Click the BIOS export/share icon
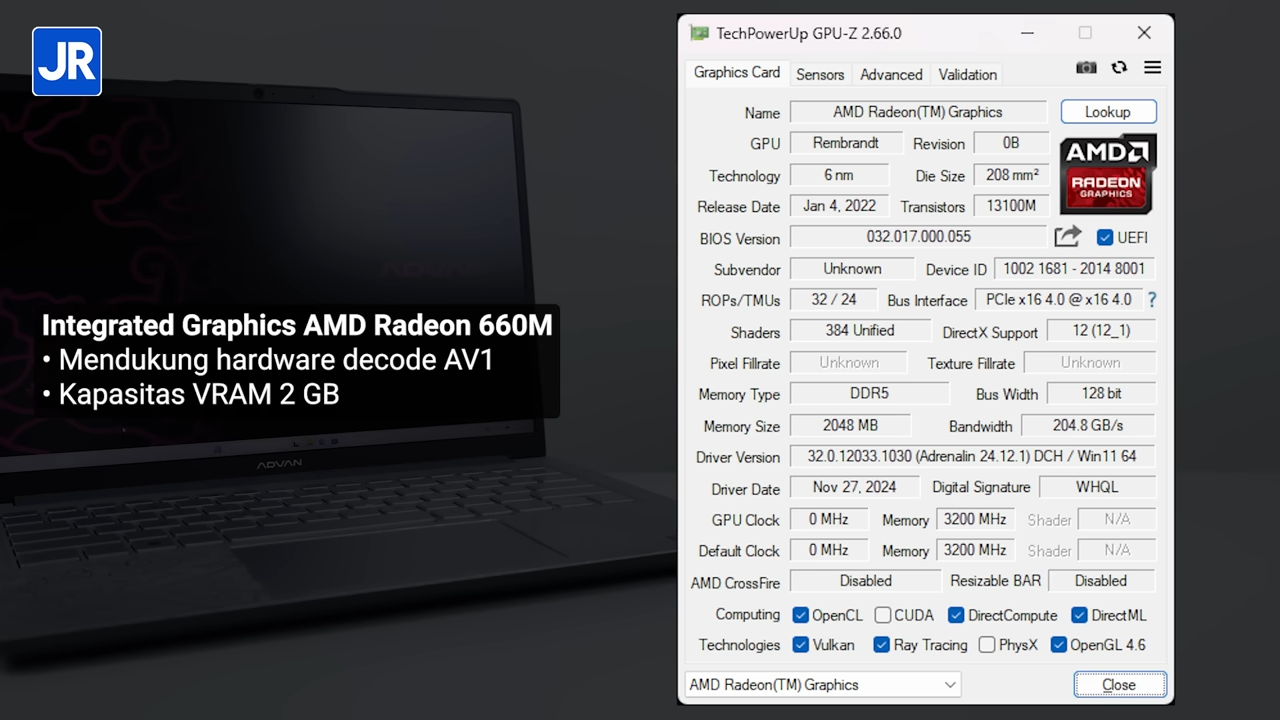 [1067, 236]
